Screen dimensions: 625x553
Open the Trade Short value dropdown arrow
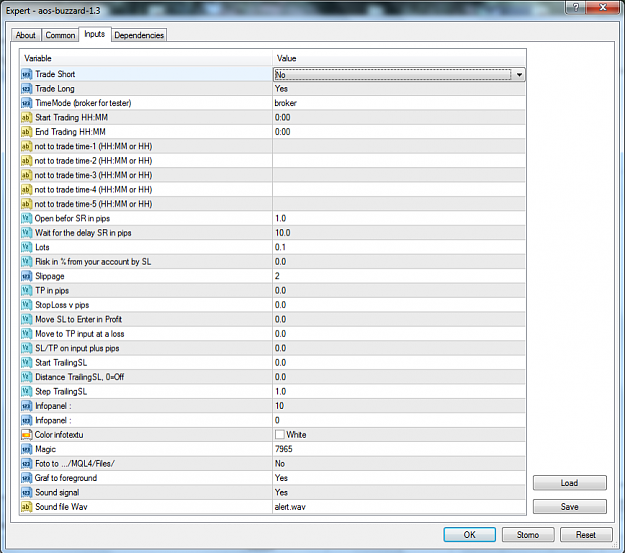[519, 75]
